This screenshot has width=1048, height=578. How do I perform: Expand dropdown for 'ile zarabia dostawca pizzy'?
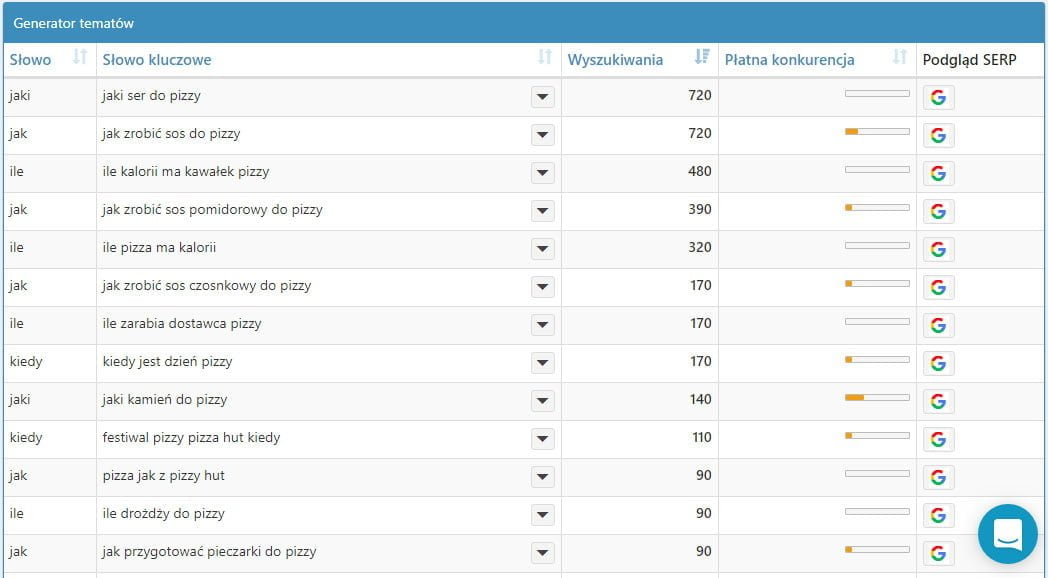(x=542, y=325)
